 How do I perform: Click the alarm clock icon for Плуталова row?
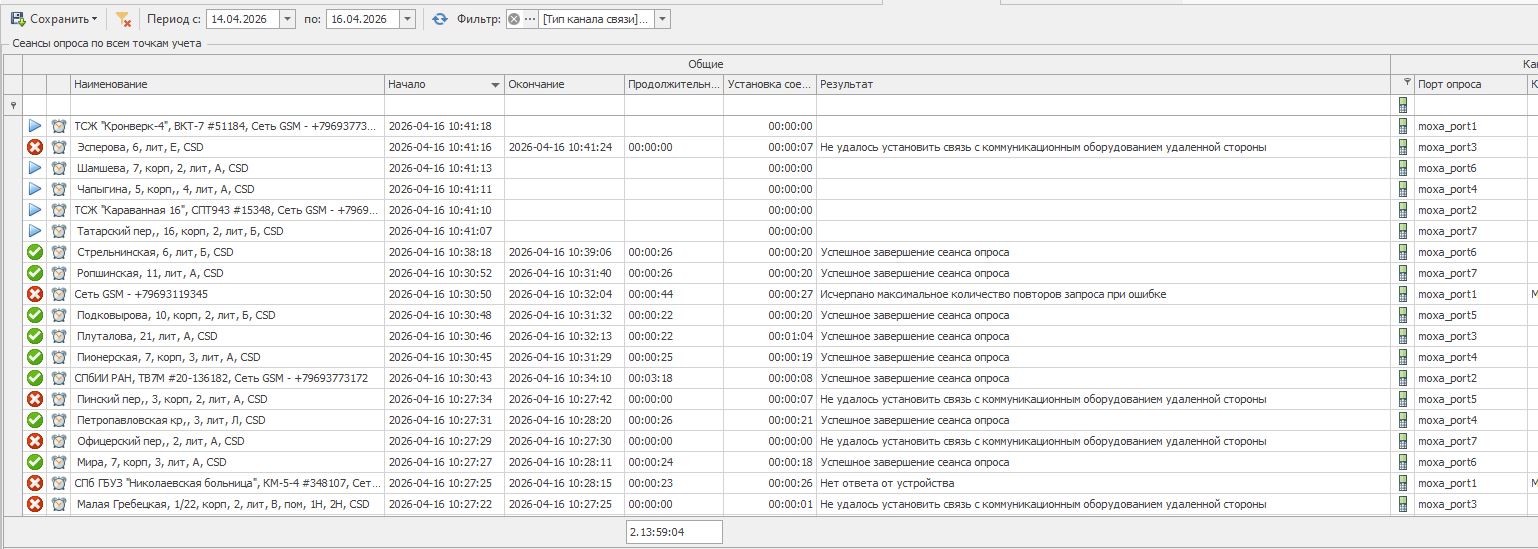59,336
